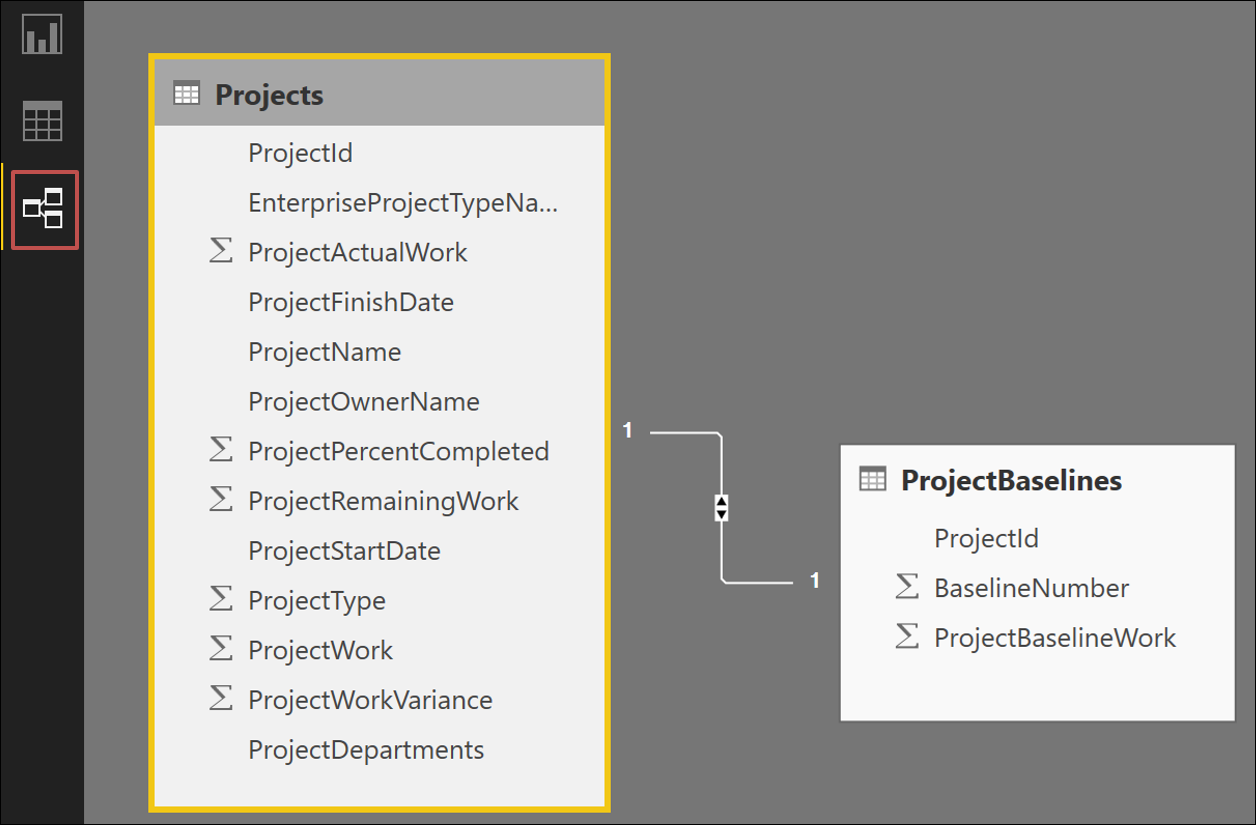Click the ProjectBaselines table icon

click(872, 480)
